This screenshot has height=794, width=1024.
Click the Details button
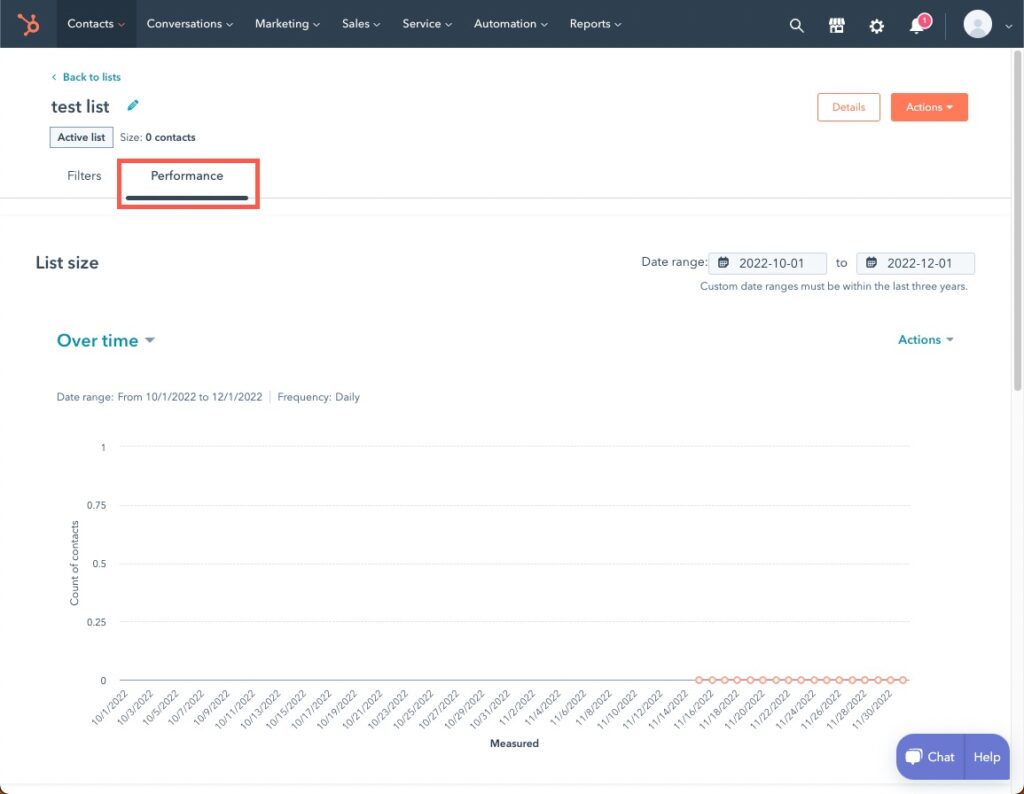(848, 106)
